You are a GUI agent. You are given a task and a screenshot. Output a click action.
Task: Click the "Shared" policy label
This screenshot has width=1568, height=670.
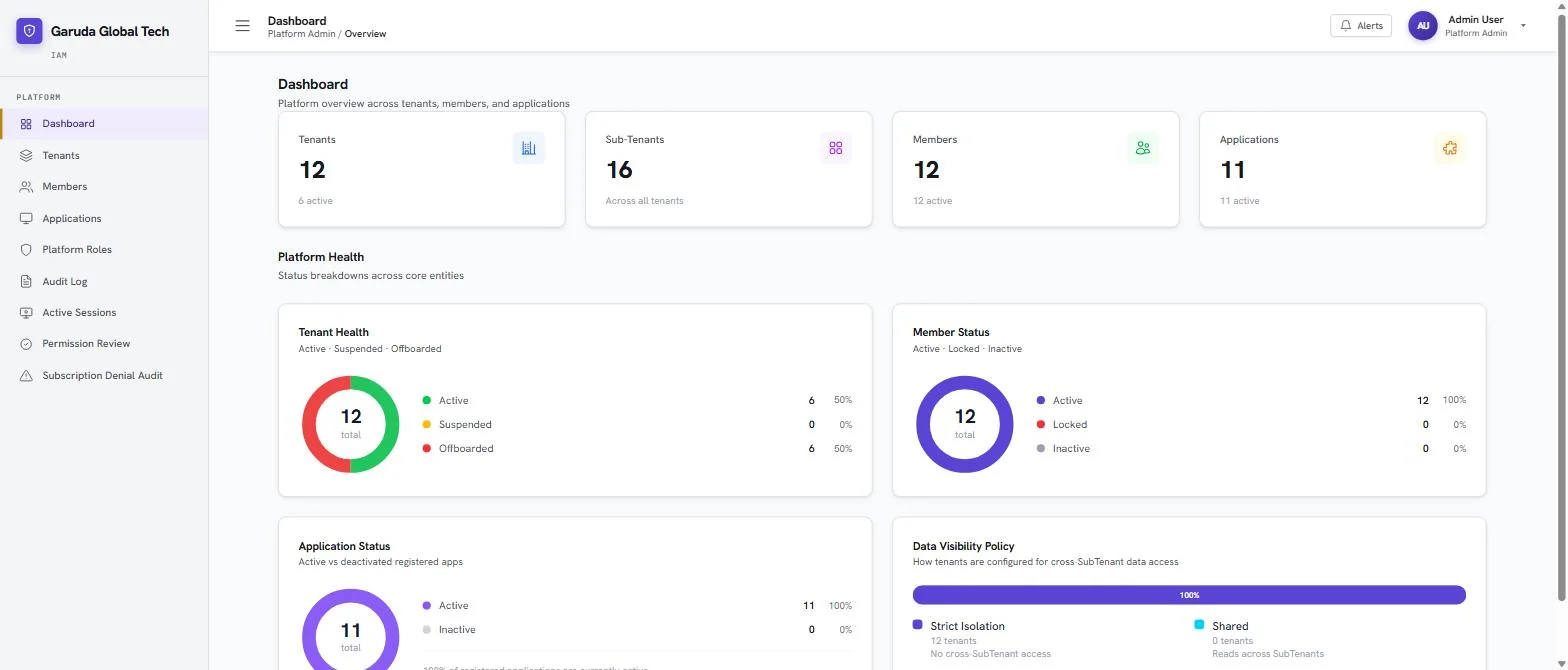tap(1230, 626)
